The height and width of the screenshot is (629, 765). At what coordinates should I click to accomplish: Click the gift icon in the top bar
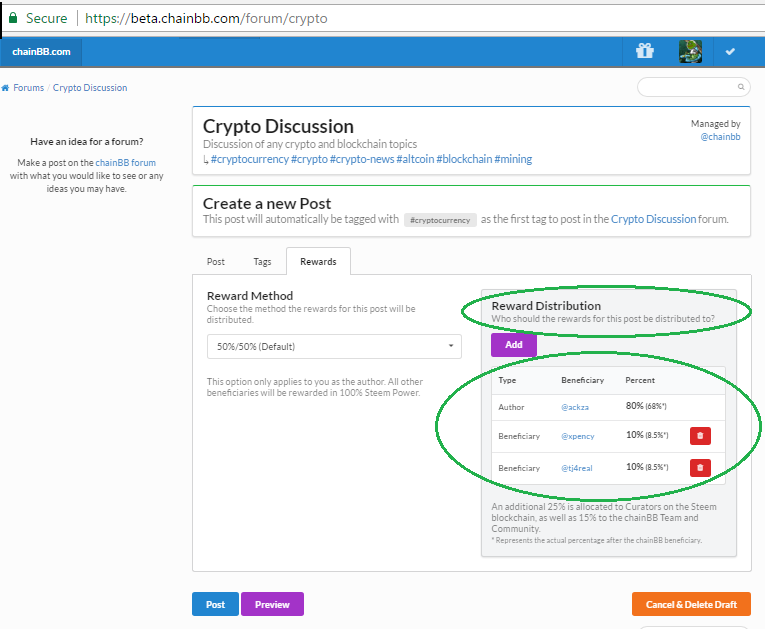pyautogui.click(x=644, y=51)
